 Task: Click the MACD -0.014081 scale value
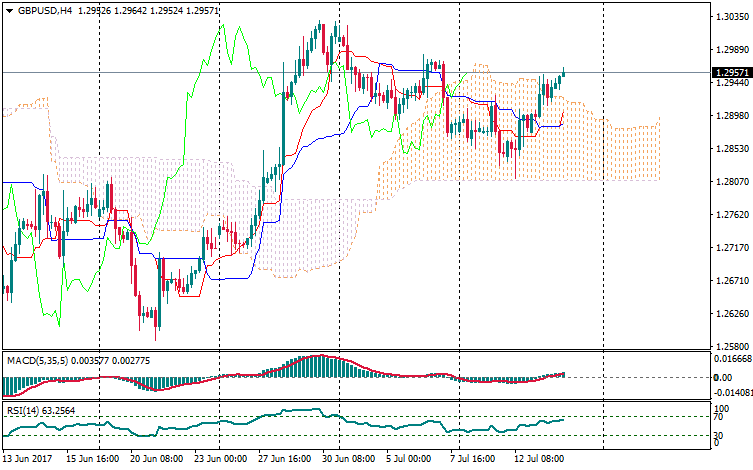(730, 393)
